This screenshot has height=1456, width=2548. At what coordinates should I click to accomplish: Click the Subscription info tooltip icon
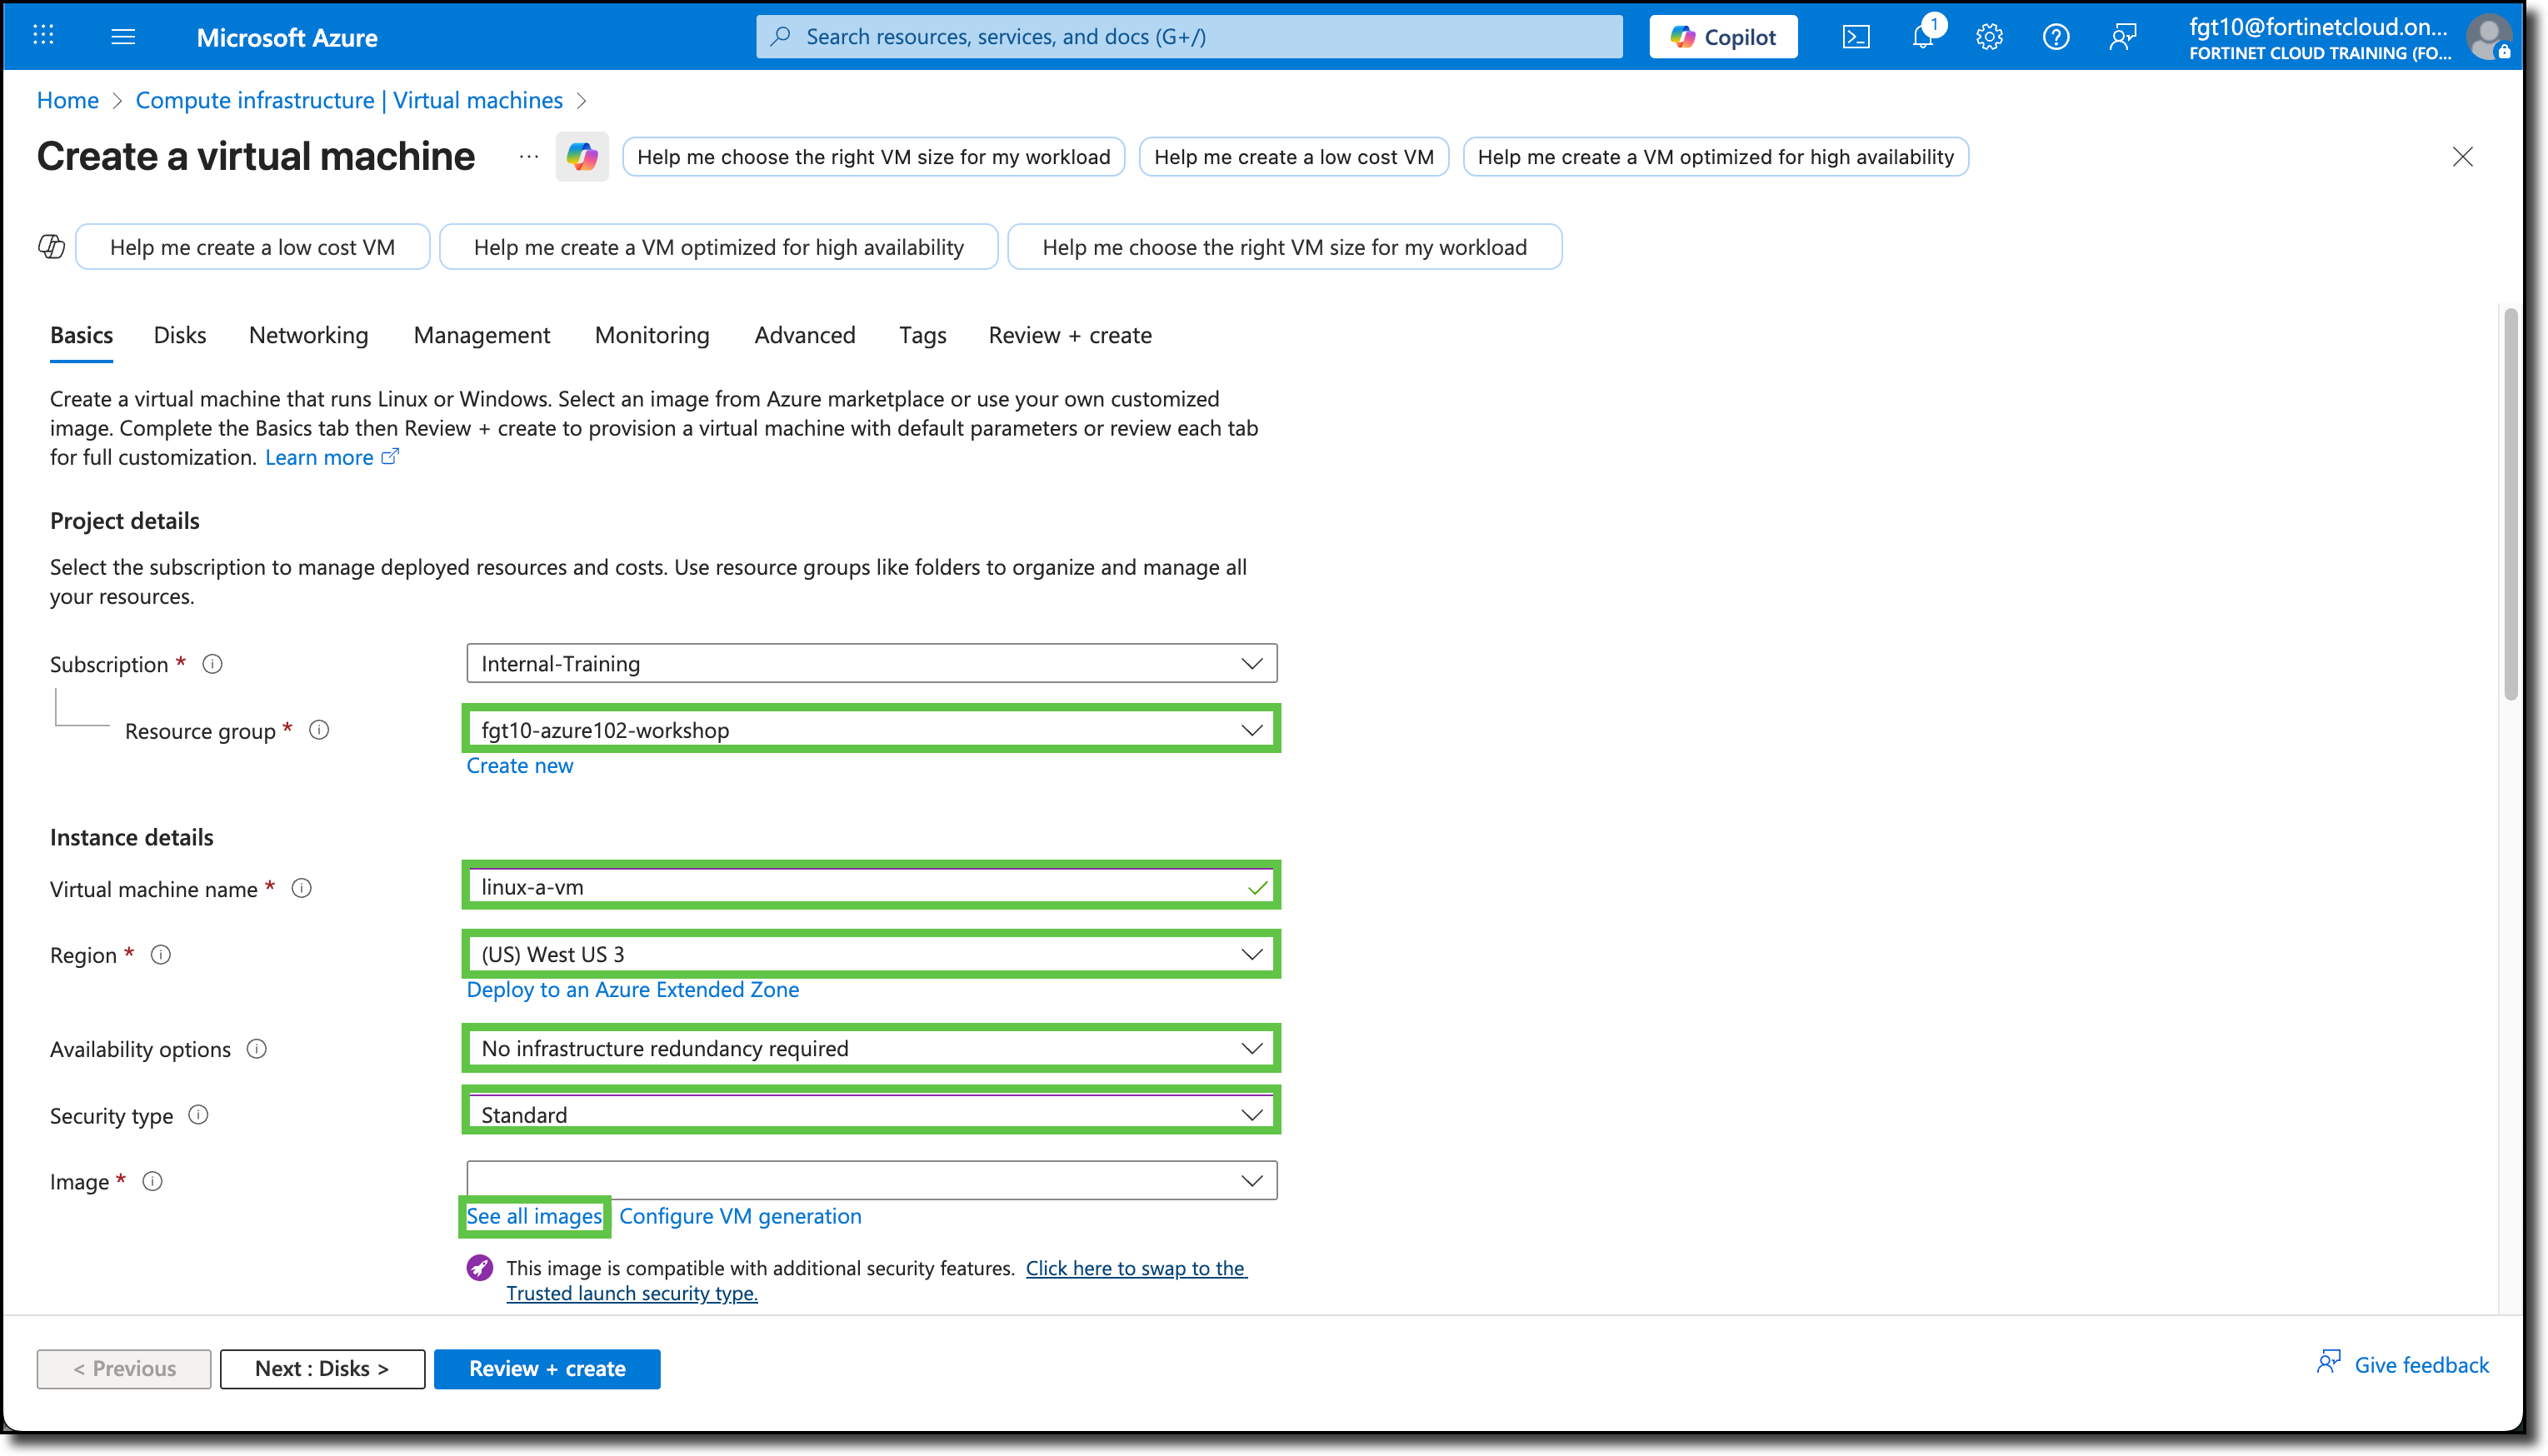coord(213,663)
